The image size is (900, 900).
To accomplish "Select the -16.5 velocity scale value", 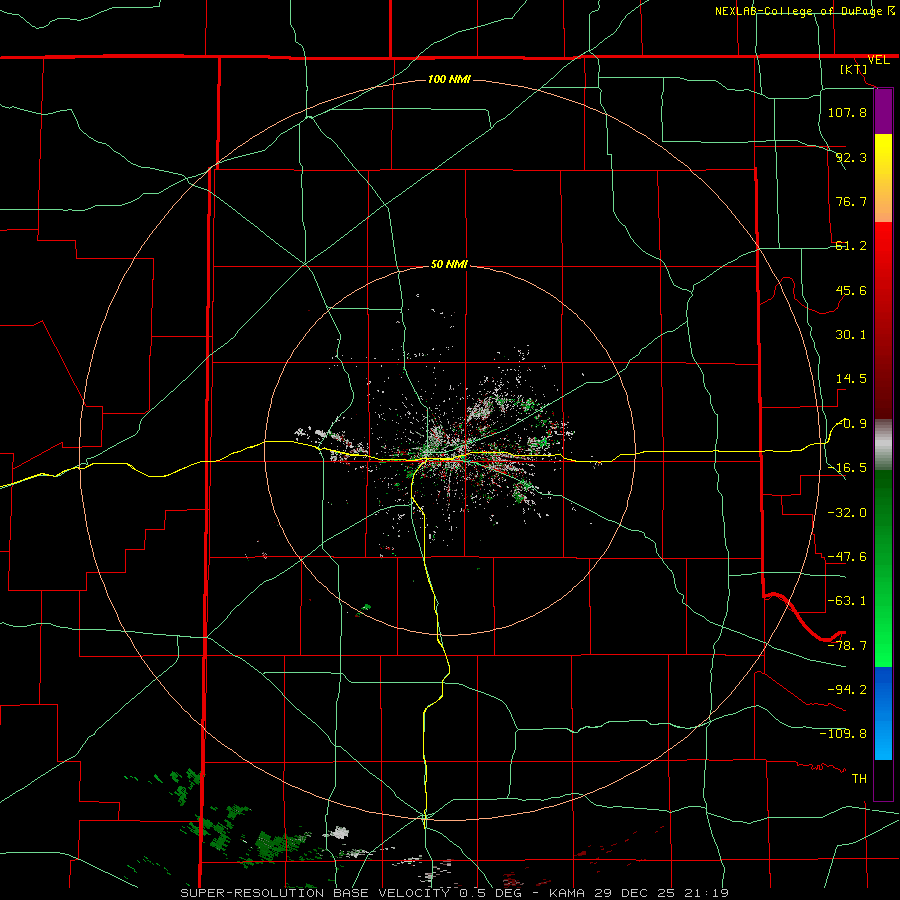I will (x=847, y=468).
